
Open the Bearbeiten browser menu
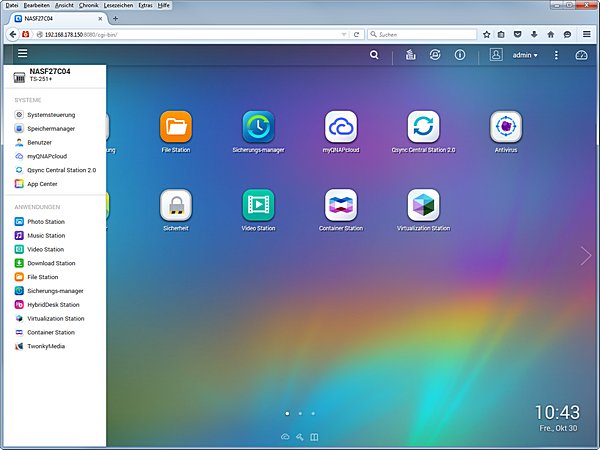[x=36, y=5]
